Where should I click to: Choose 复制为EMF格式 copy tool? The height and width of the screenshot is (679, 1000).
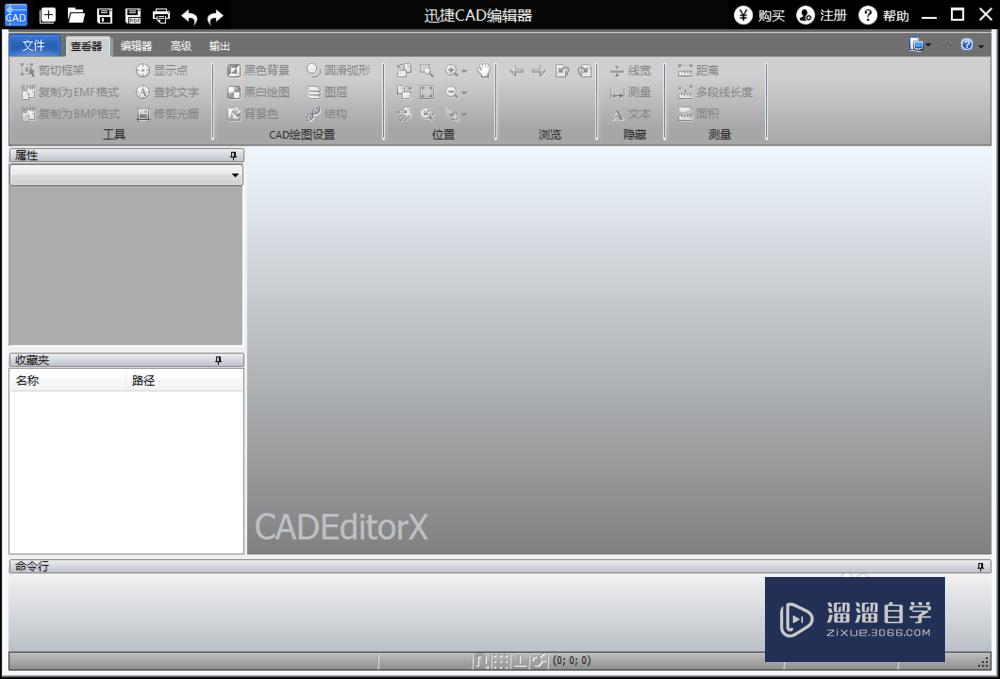pyautogui.click(x=70, y=92)
